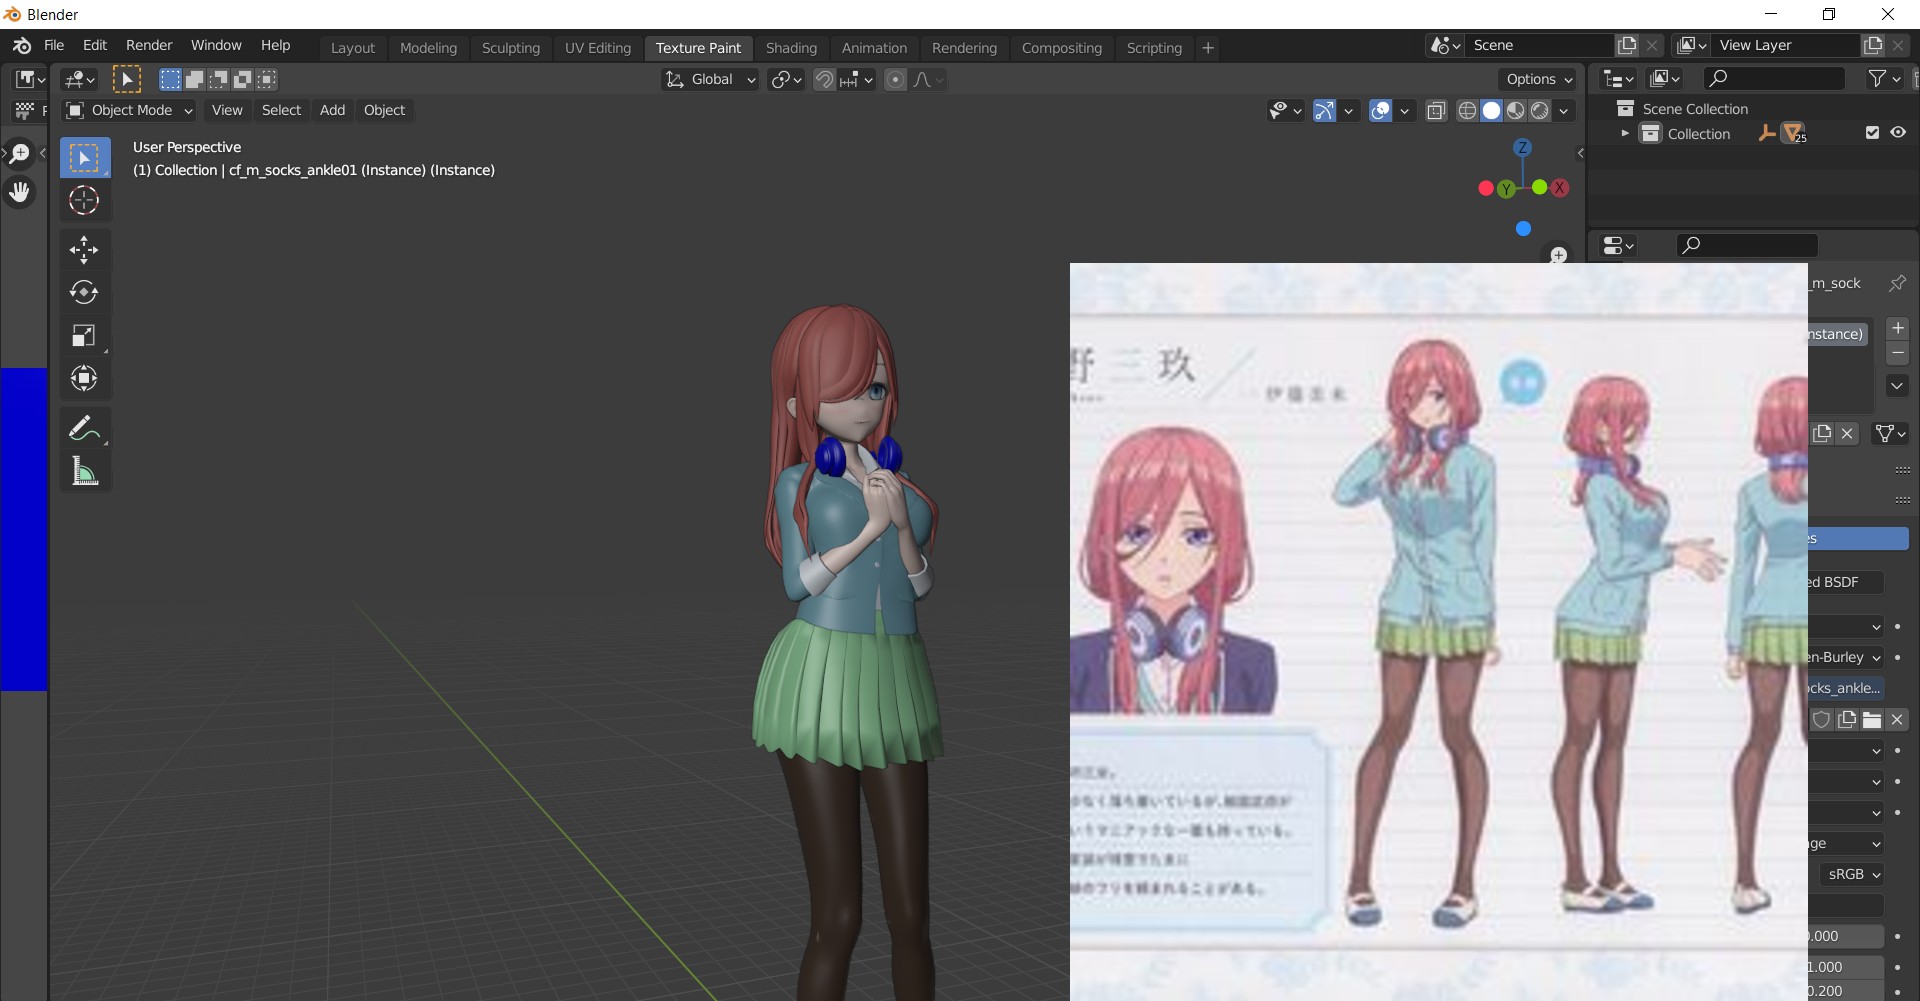The image size is (1920, 1001).
Task: Toggle viewport overlays display
Action: tap(1380, 111)
